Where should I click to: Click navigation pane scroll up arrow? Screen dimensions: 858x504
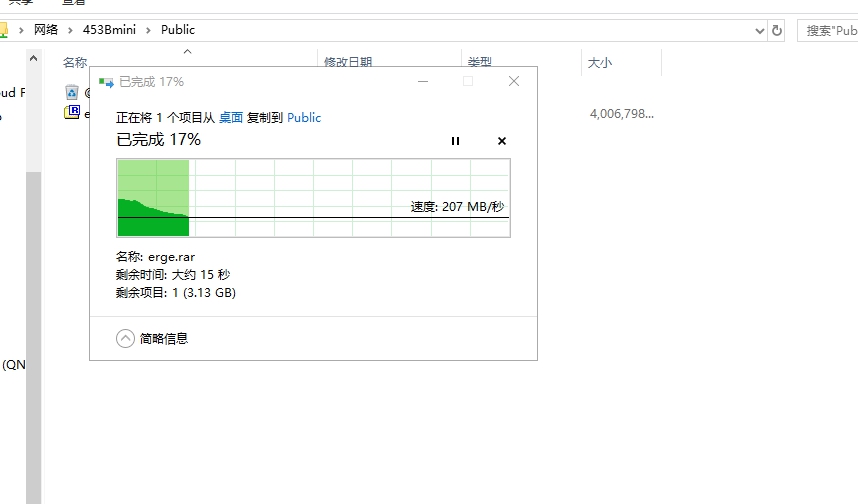point(33,58)
